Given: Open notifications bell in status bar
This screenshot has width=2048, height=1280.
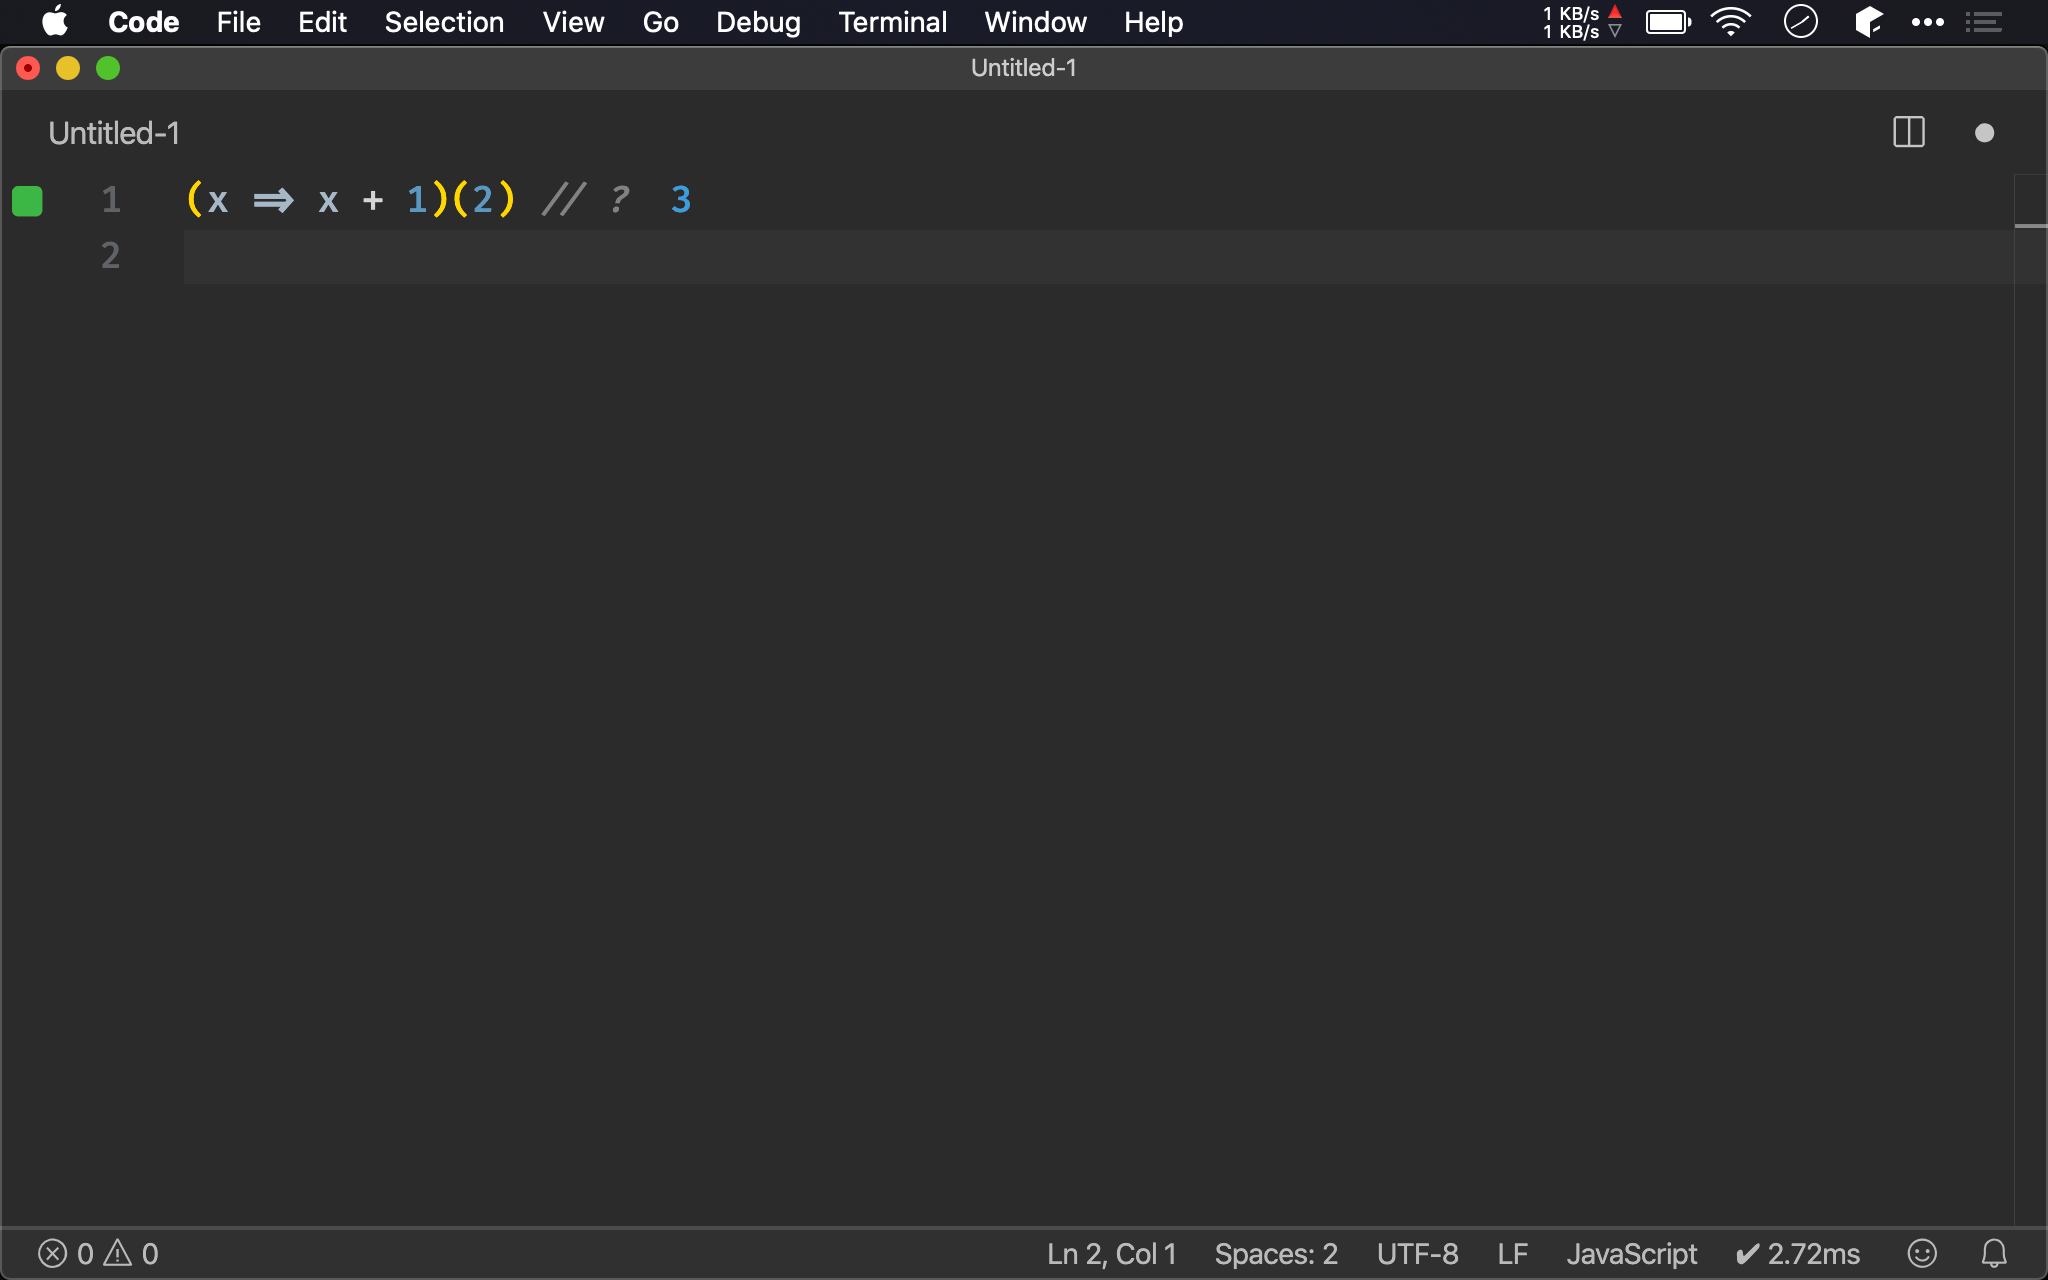Looking at the screenshot, I should [1994, 1253].
